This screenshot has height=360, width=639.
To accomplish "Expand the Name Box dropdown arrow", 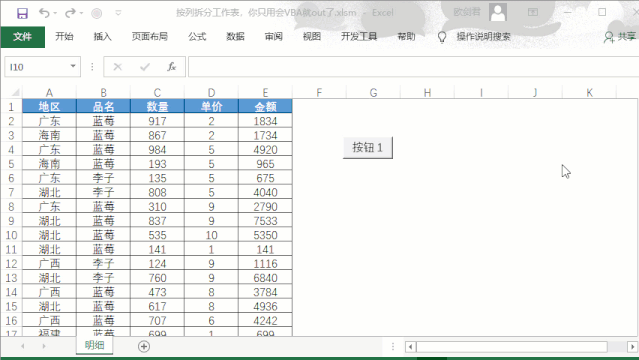I will (x=73, y=66).
